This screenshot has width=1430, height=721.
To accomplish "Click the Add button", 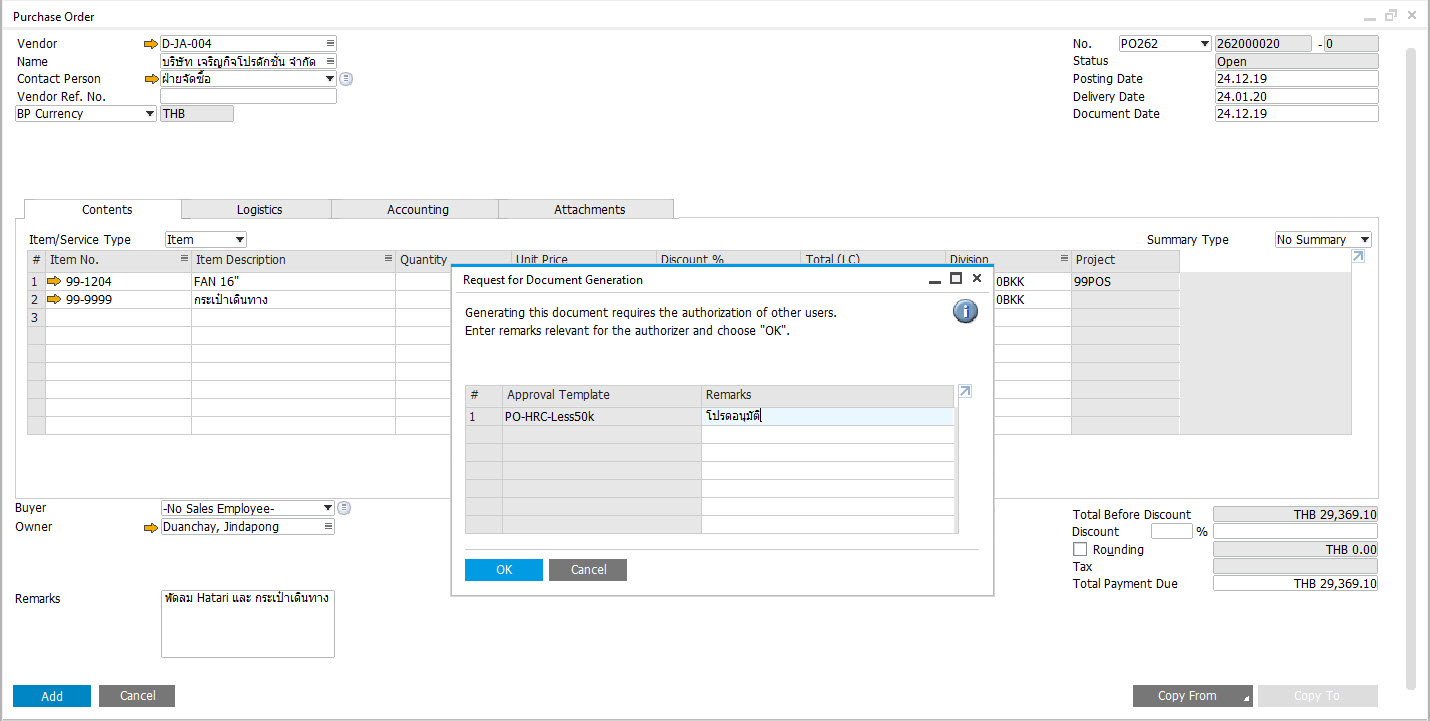I will (52, 696).
